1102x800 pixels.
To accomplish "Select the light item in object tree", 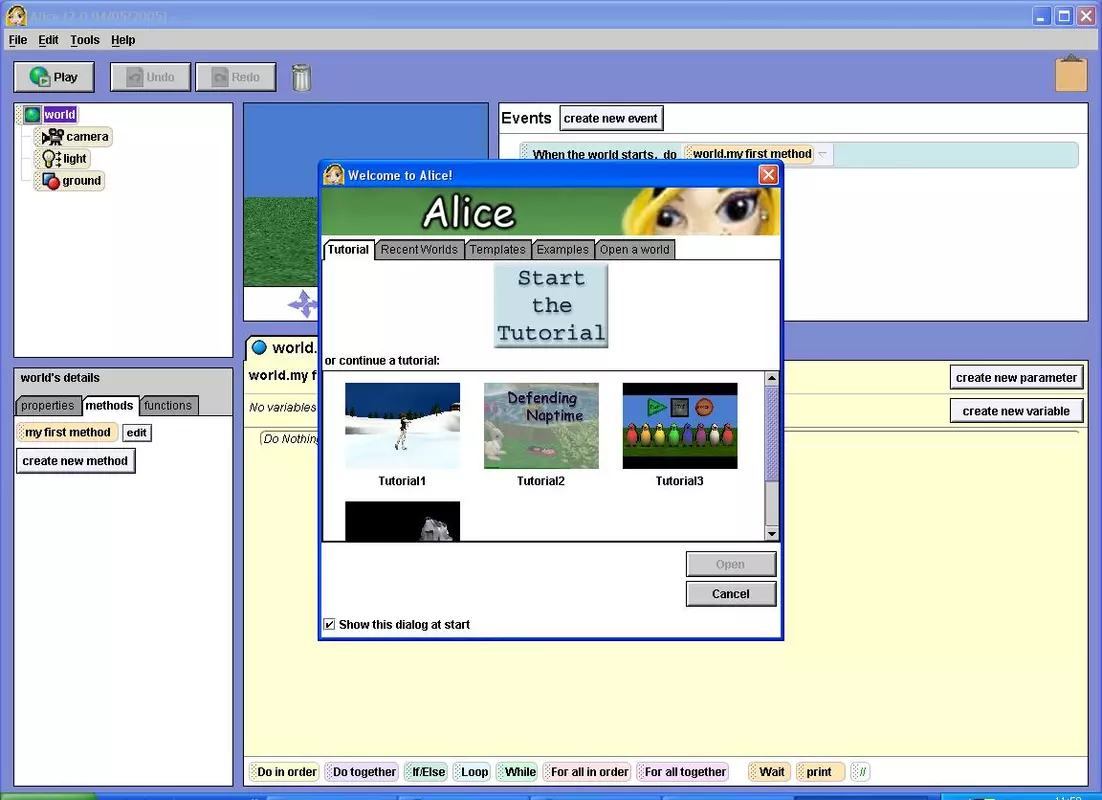I will [65, 159].
